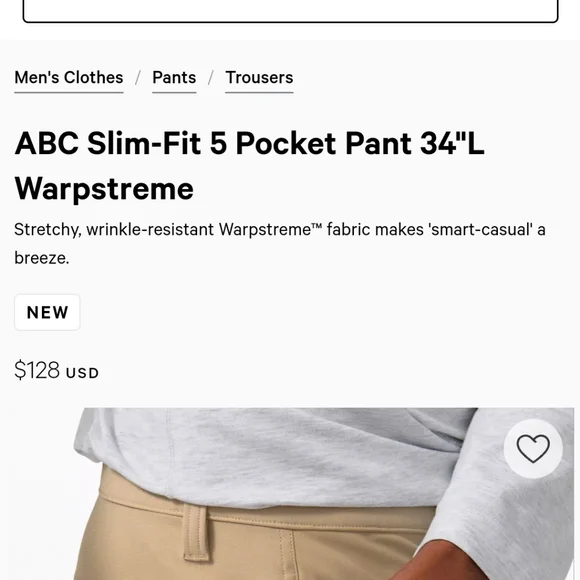Image resolution: width=580 pixels, height=580 pixels.
Task: Click the word 'breeze.' in the description
Action: tap(41, 258)
